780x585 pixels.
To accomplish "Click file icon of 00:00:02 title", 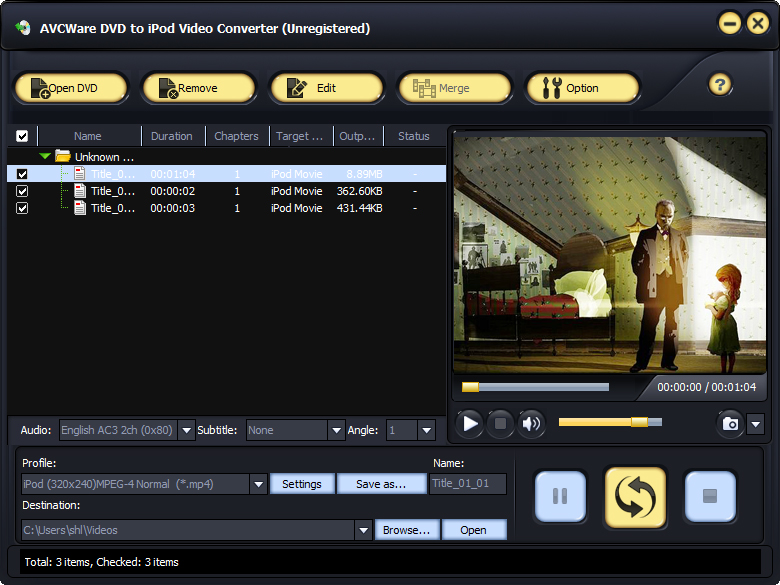I will pyautogui.click(x=80, y=191).
